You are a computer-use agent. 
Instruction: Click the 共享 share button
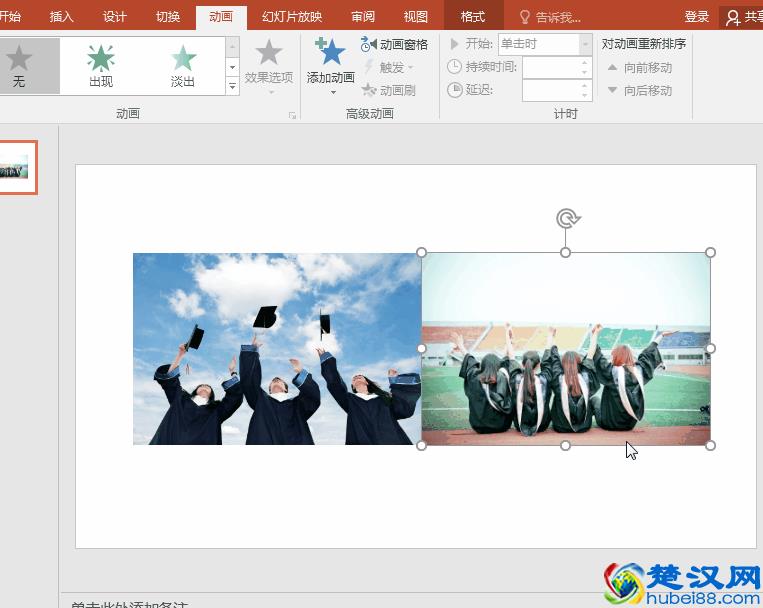[744, 18]
